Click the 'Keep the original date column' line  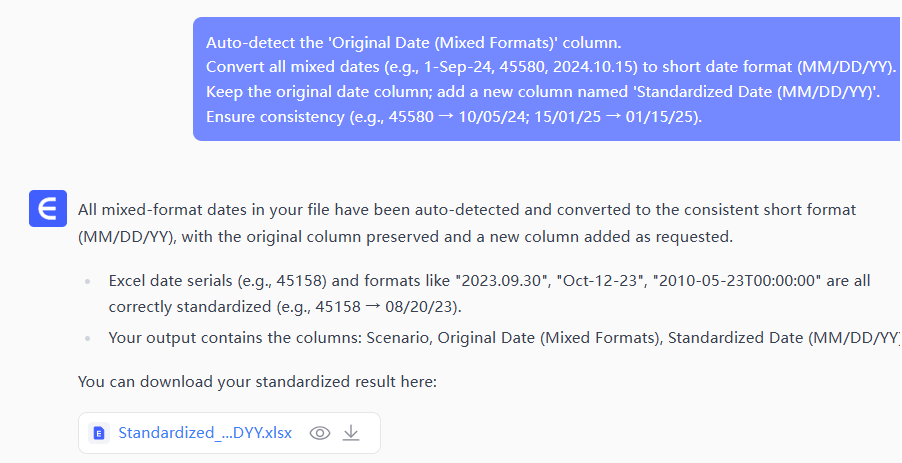coord(541,92)
